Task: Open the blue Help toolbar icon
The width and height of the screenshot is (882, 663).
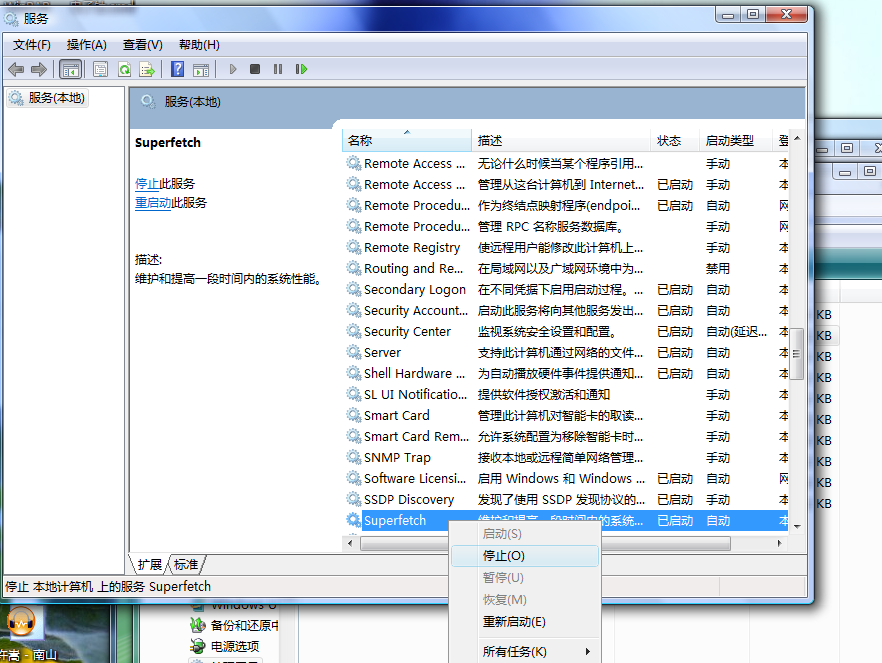Action: [x=178, y=69]
